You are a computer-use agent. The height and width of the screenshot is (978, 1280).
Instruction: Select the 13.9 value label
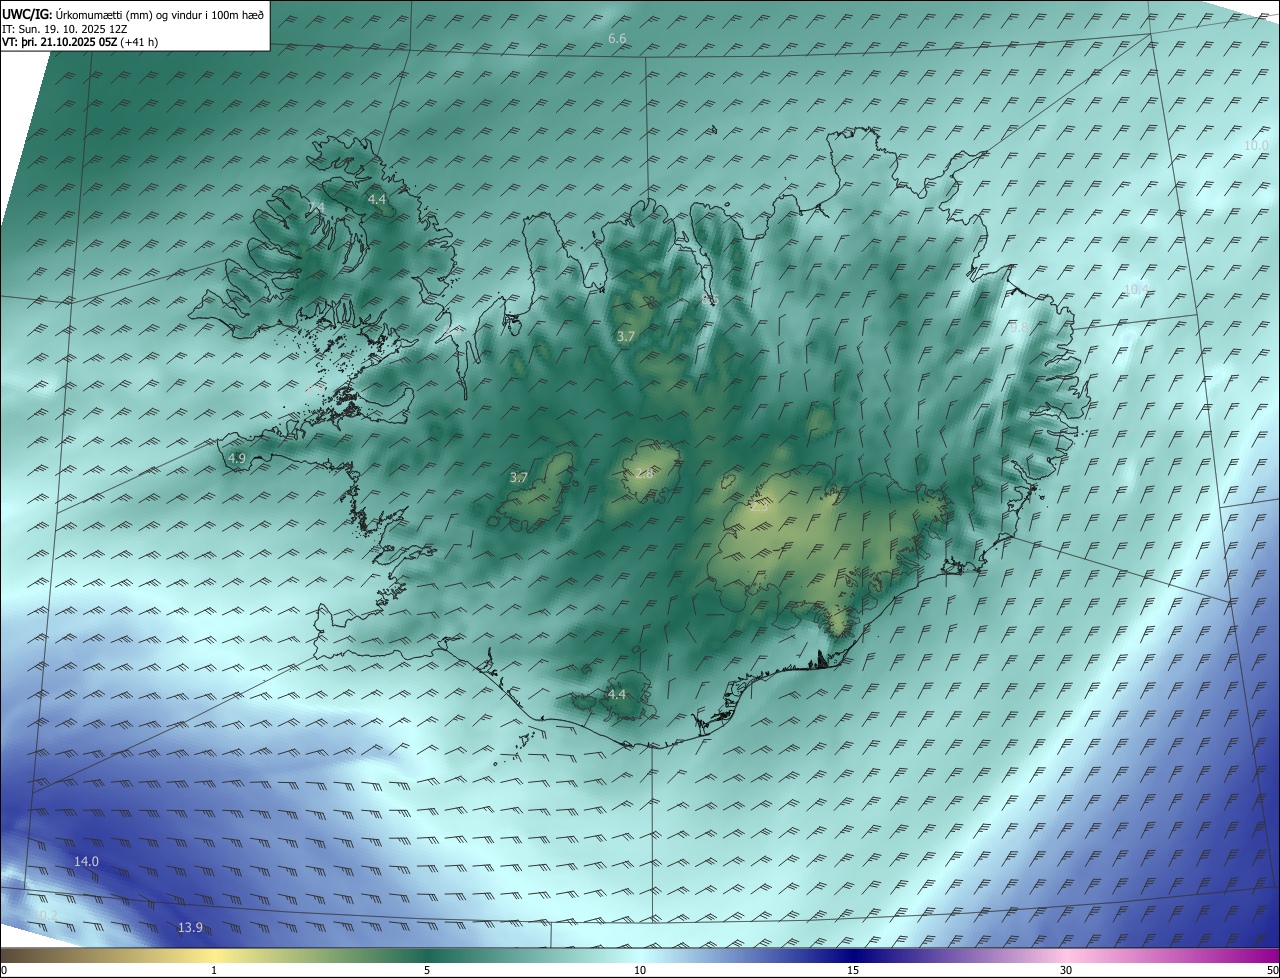(x=190, y=928)
